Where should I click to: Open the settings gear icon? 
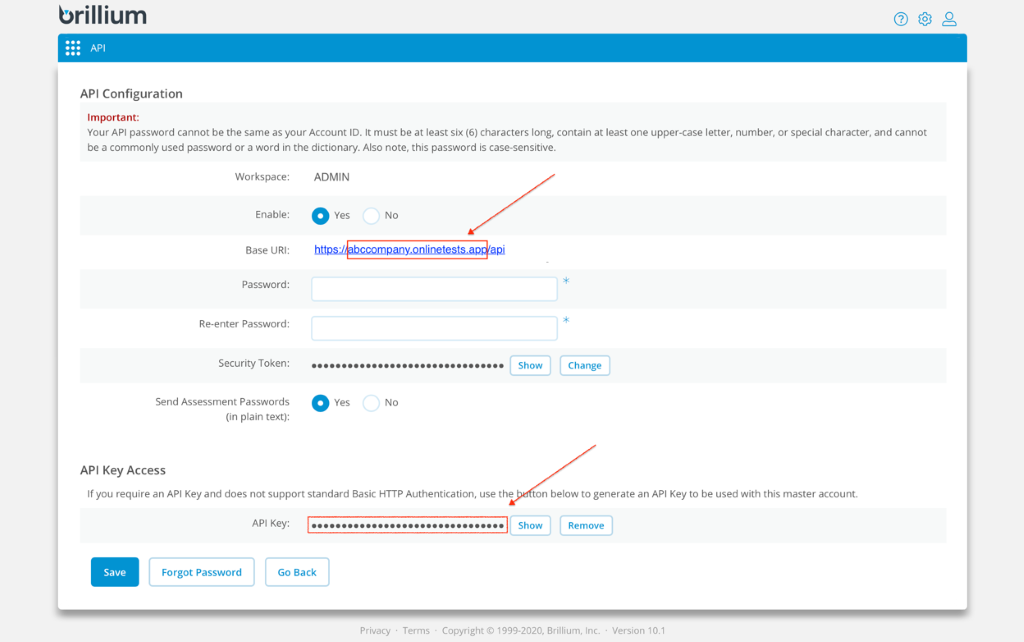(x=925, y=19)
